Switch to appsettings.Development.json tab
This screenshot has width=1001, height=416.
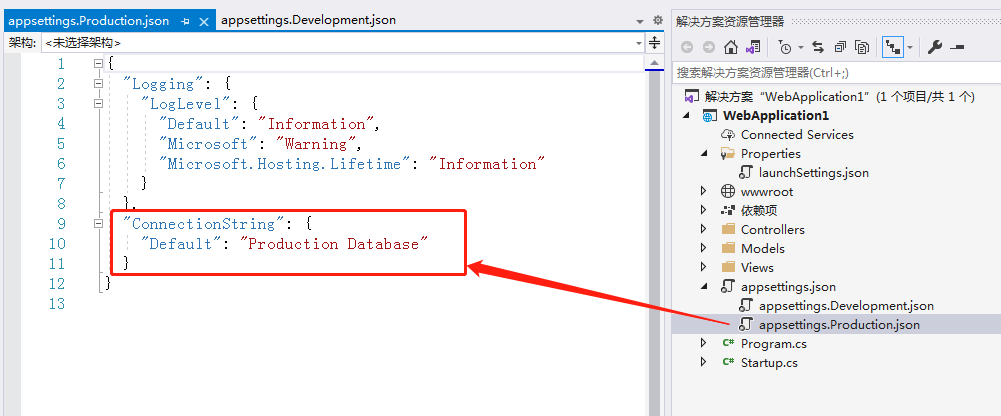tap(308, 20)
